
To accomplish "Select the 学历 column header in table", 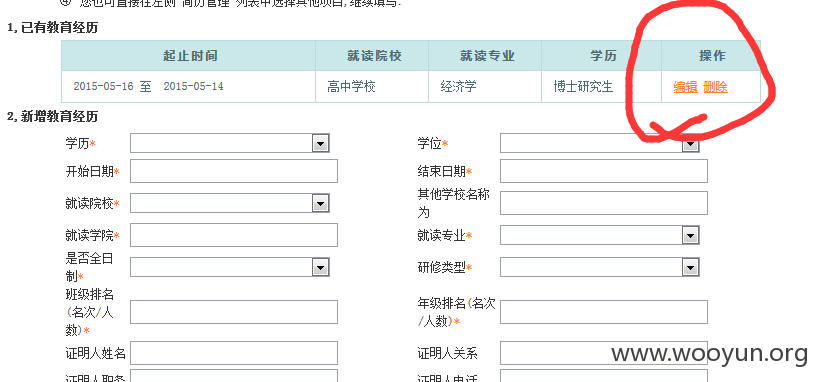I will click(x=602, y=56).
